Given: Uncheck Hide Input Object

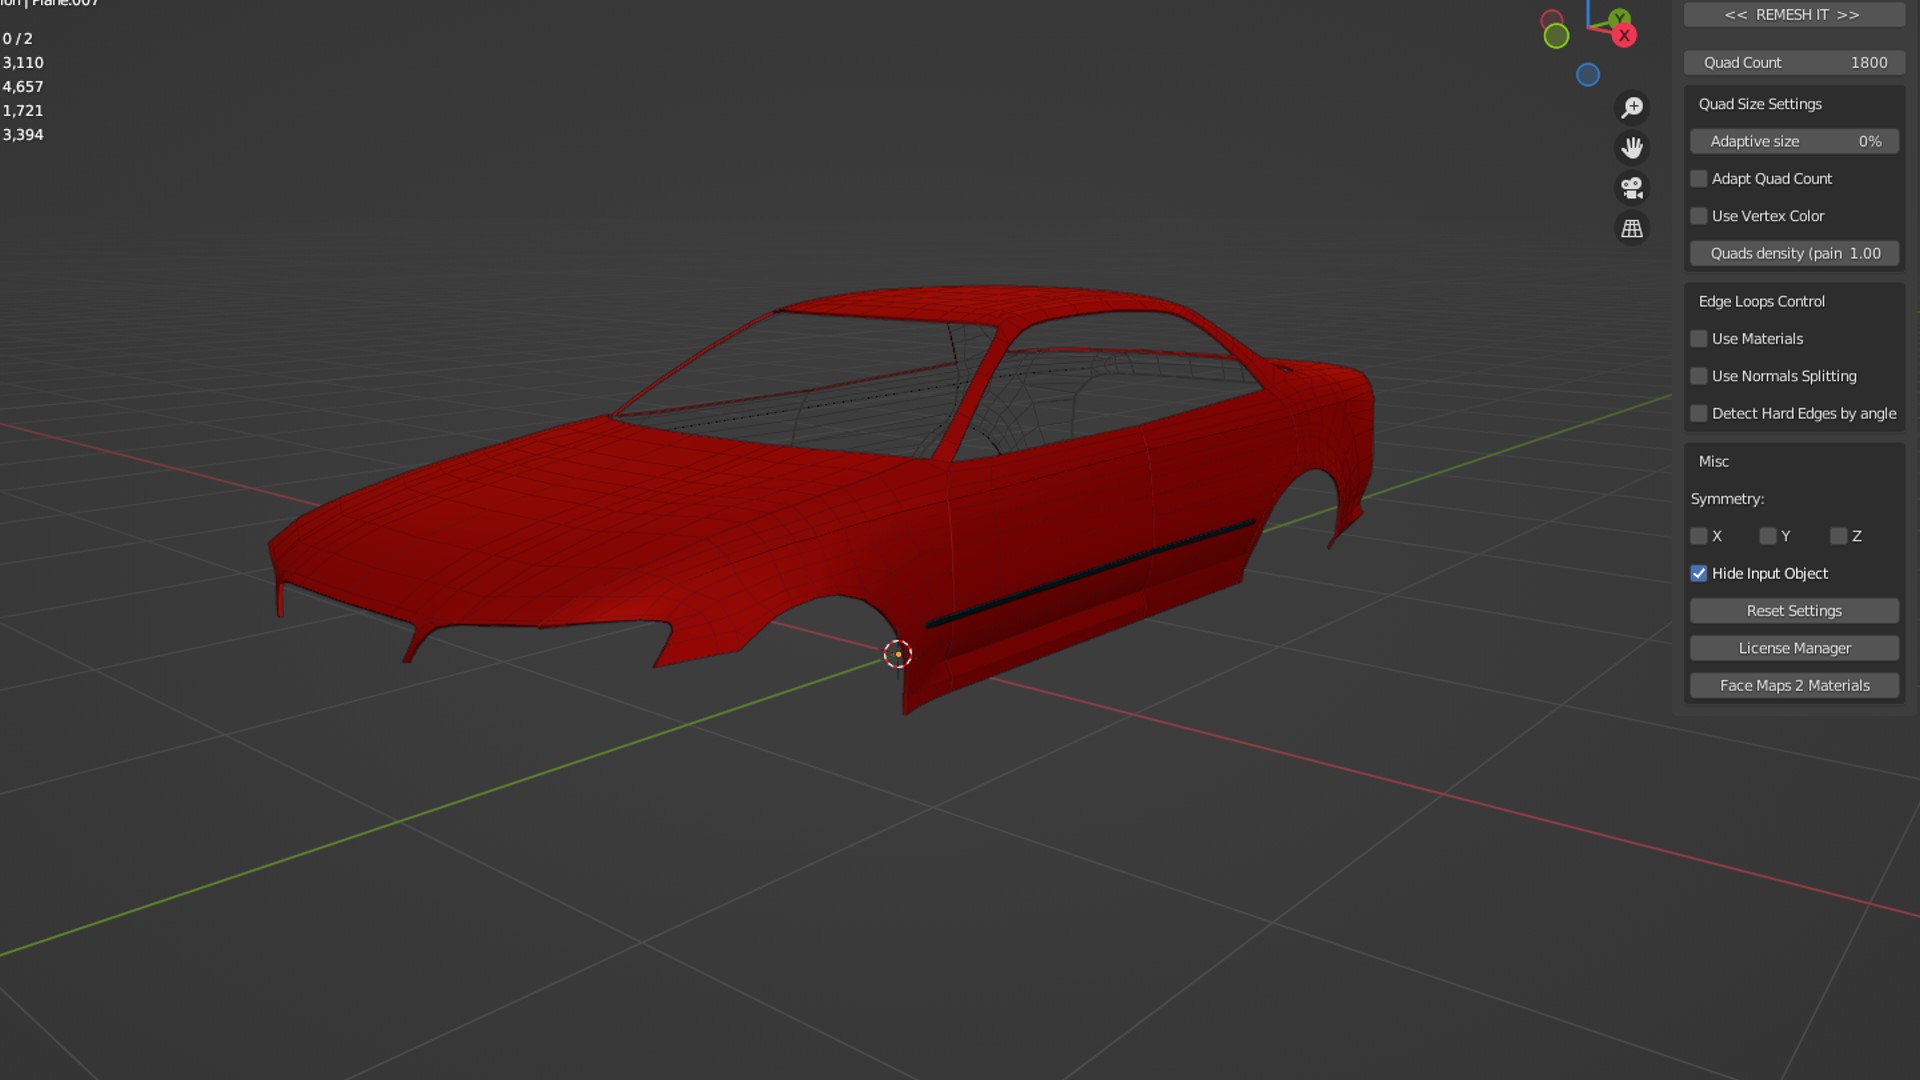Looking at the screenshot, I should click(x=1699, y=574).
